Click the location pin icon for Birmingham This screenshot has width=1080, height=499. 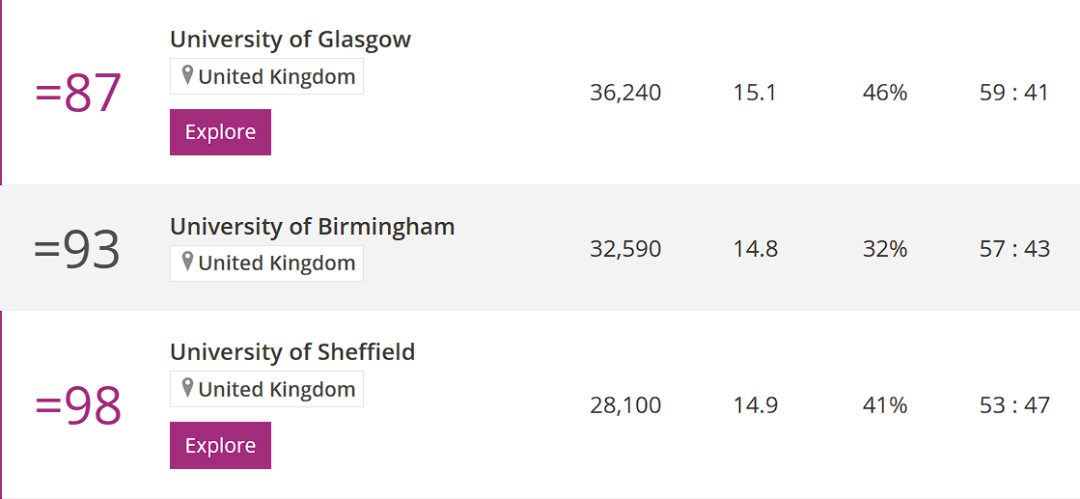[187, 263]
